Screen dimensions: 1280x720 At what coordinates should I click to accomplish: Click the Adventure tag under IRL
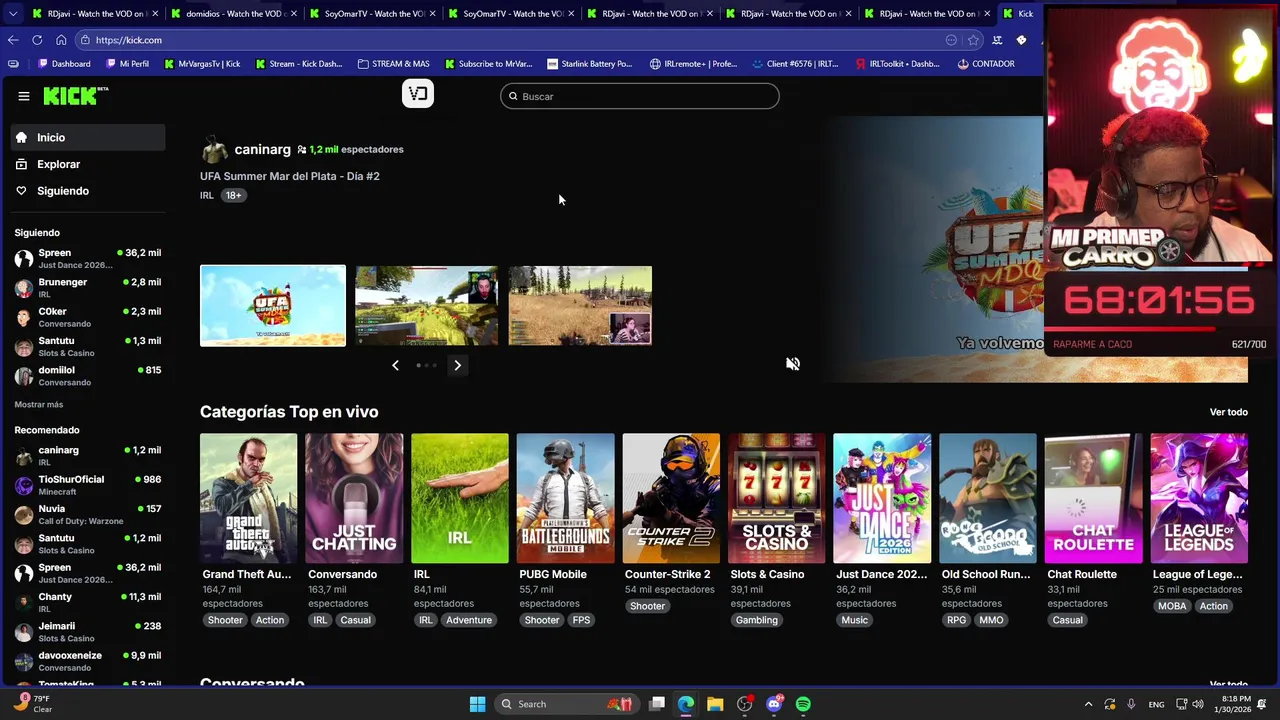click(x=469, y=620)
